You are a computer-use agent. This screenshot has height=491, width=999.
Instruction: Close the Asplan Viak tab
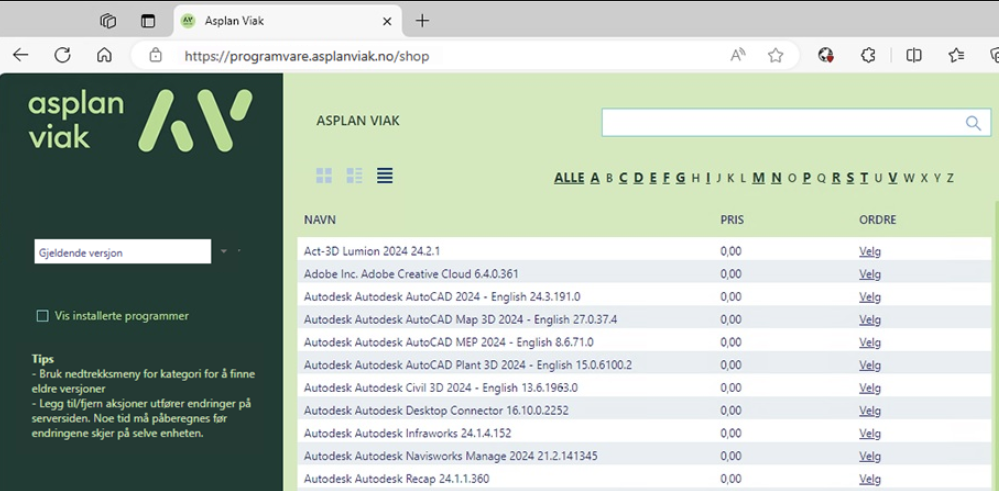click(x=387, y=21)
